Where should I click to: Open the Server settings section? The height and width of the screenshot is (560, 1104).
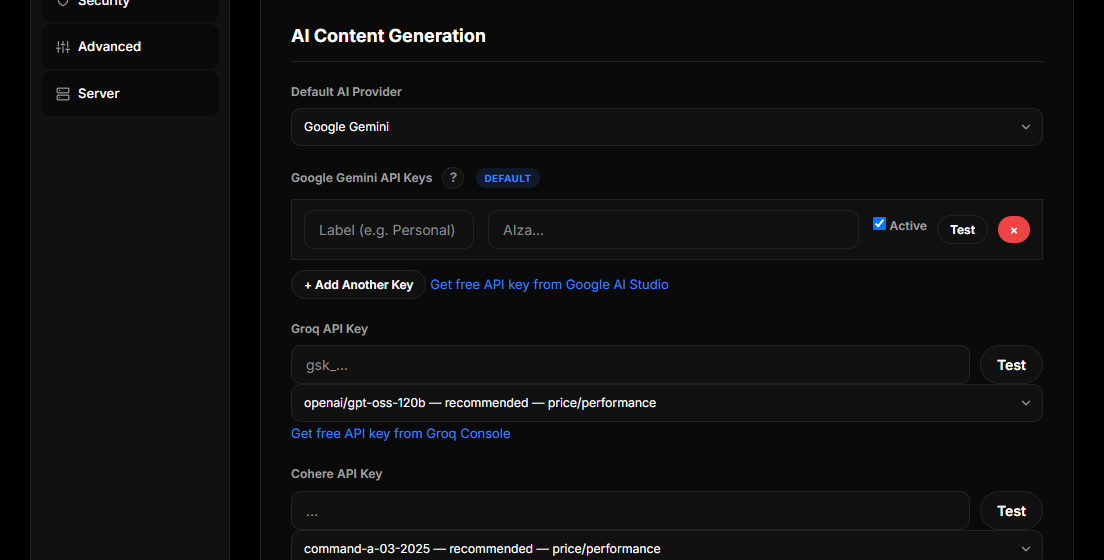click(x=130, y=94)
